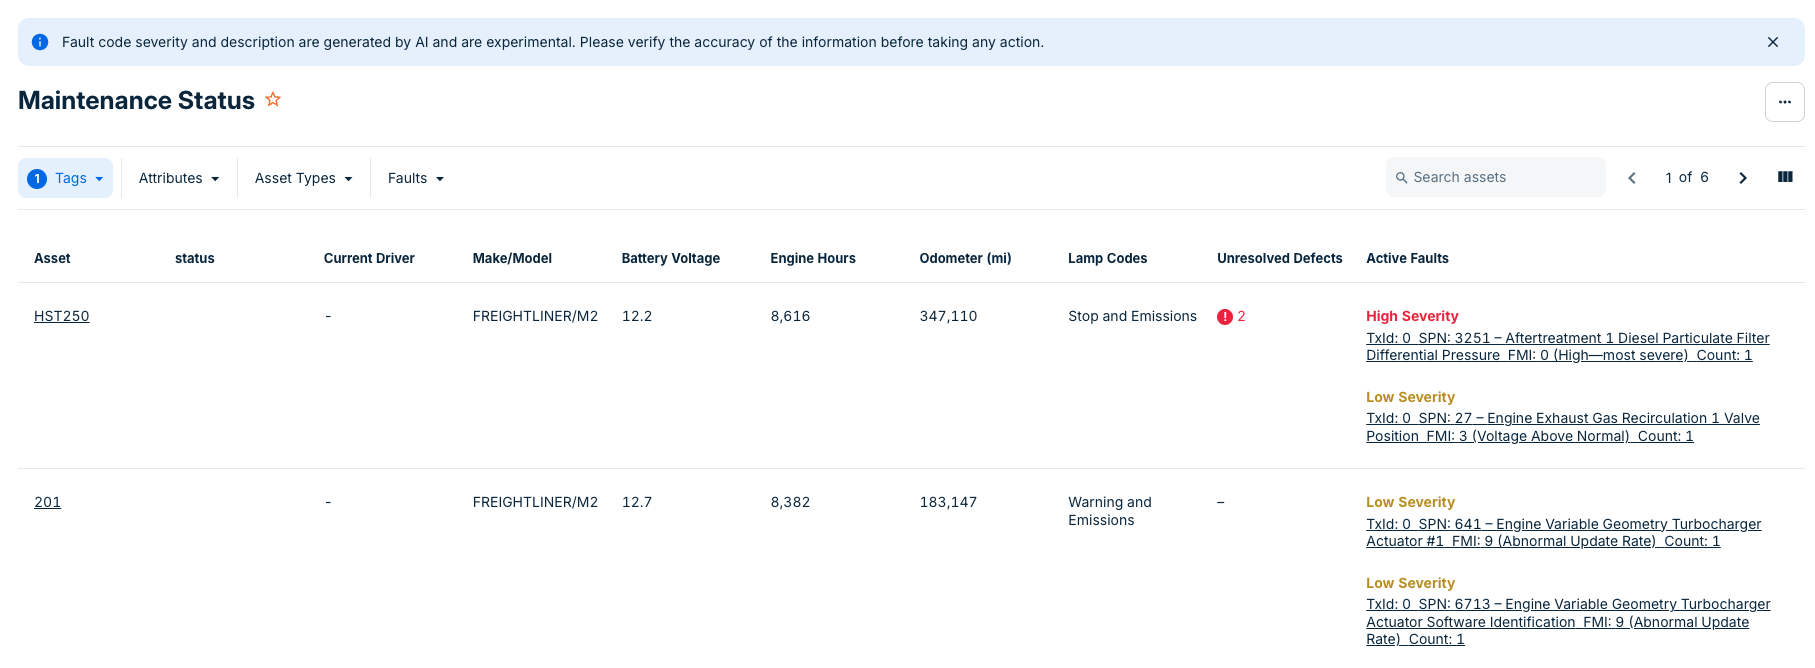The height and width of the screenshot is (668, 1815).
Task: Click the info icon in the banner
Action: pyautogui.click(x=40, y=42)
